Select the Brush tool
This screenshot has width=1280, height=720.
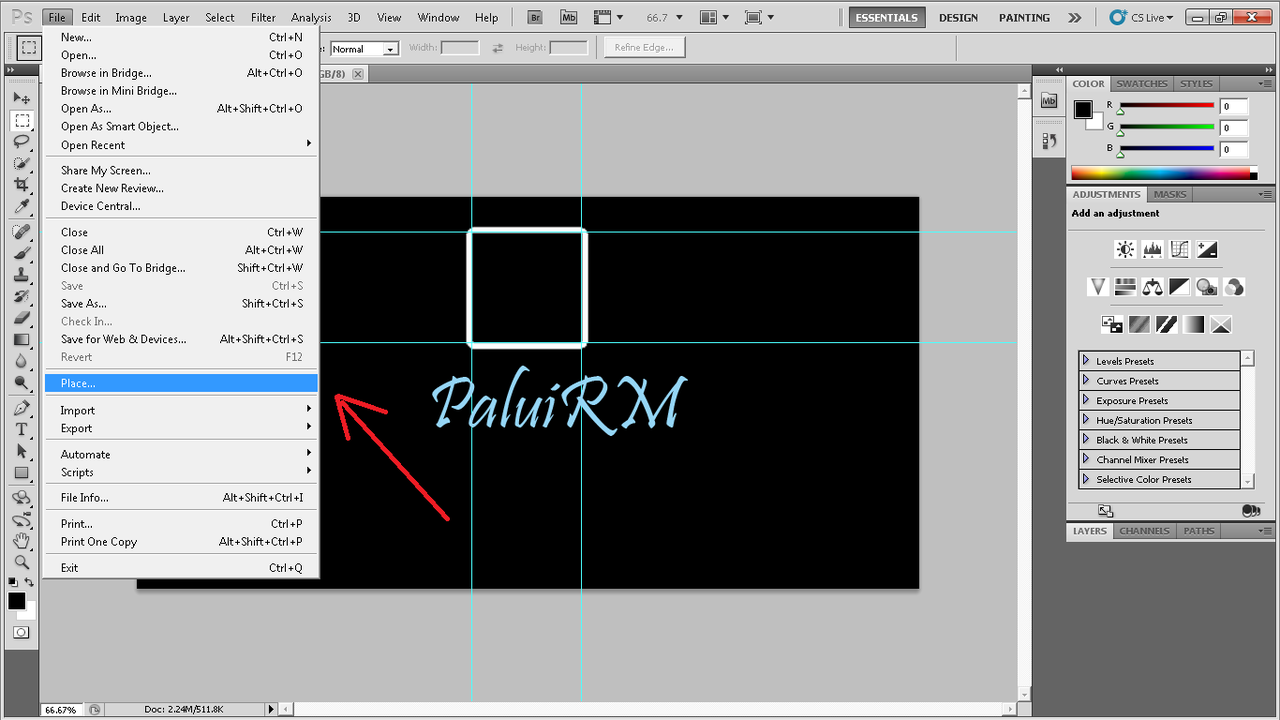(x=21, y=253)
